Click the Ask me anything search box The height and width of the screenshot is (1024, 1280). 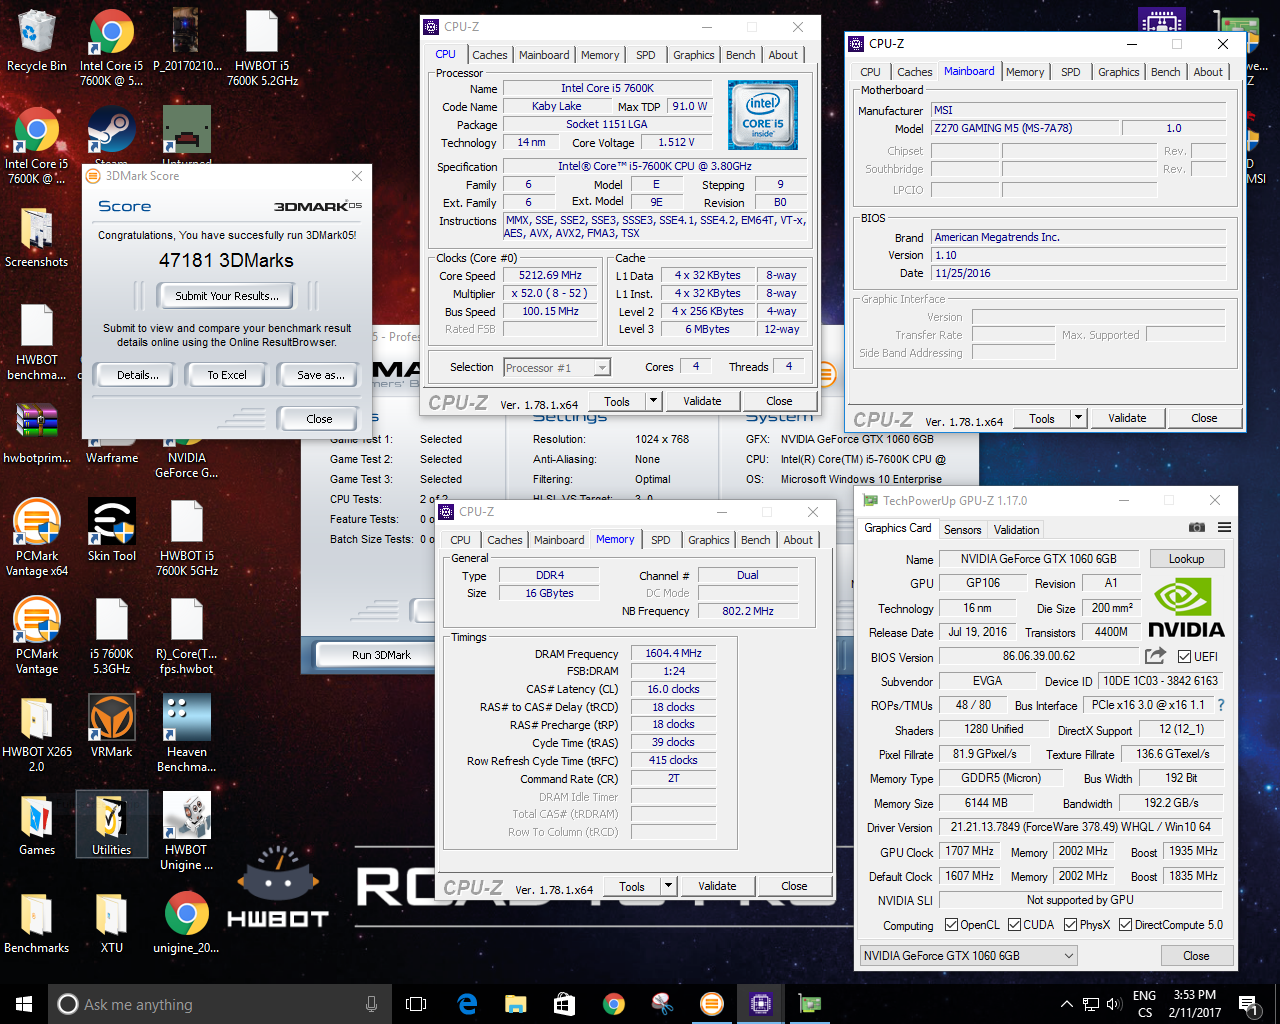[218, 1004]
